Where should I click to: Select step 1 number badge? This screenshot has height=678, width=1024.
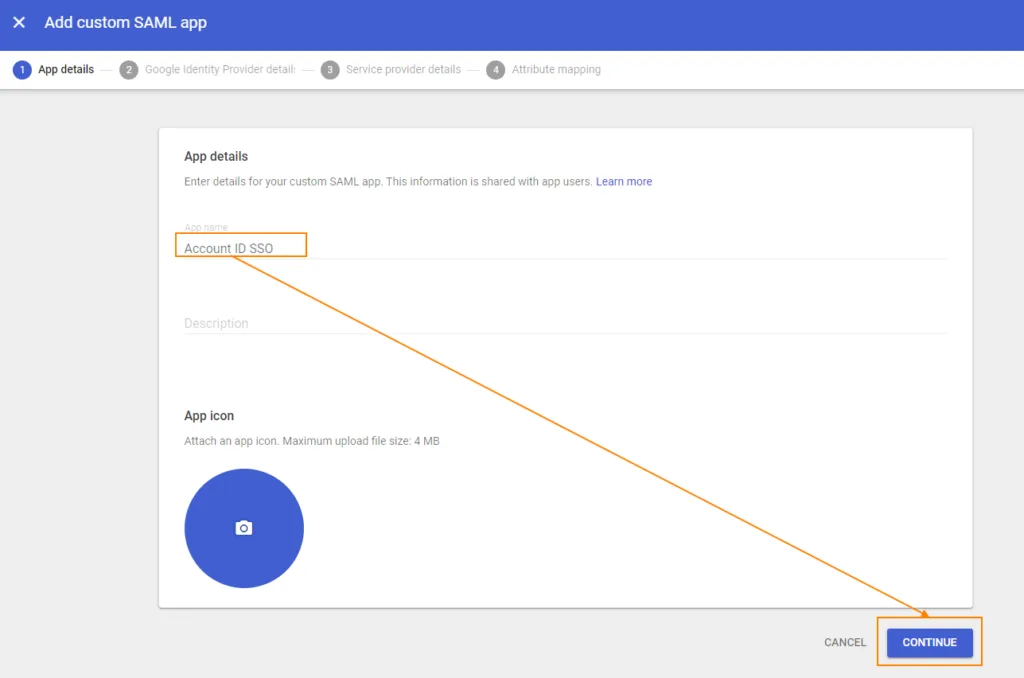pyautogui.click(x=22, y=70)
